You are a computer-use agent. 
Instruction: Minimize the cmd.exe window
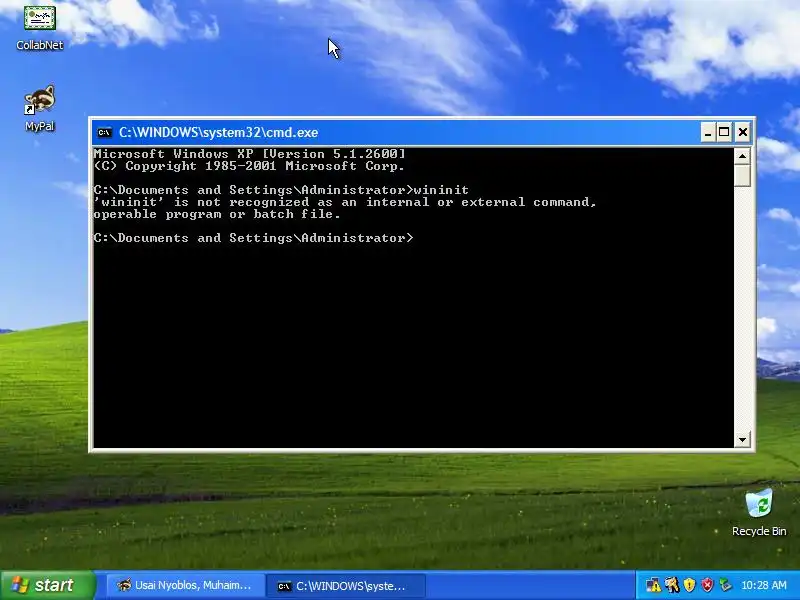(x=708, y=133)
